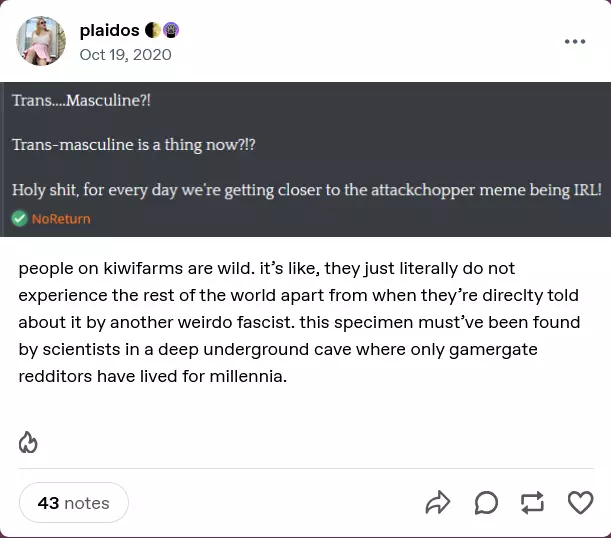Click the purple badge beside the username
611x538 pixels.
(x=170, y=31)
